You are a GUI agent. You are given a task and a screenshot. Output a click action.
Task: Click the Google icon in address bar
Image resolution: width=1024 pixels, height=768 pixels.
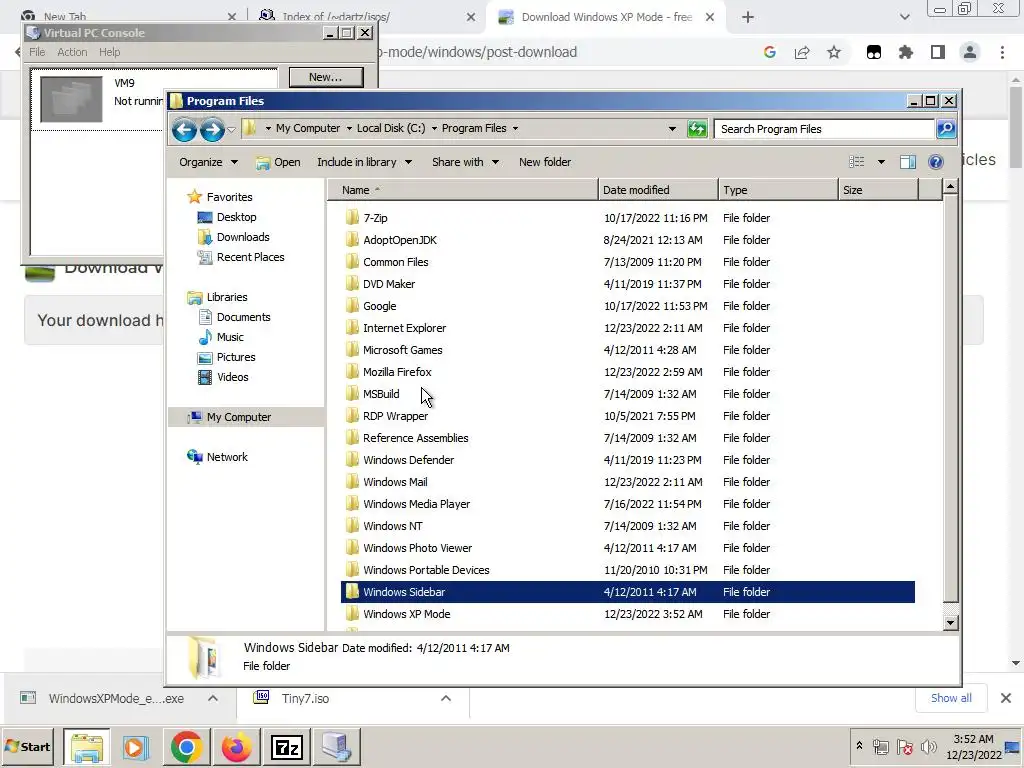(770, 52)
